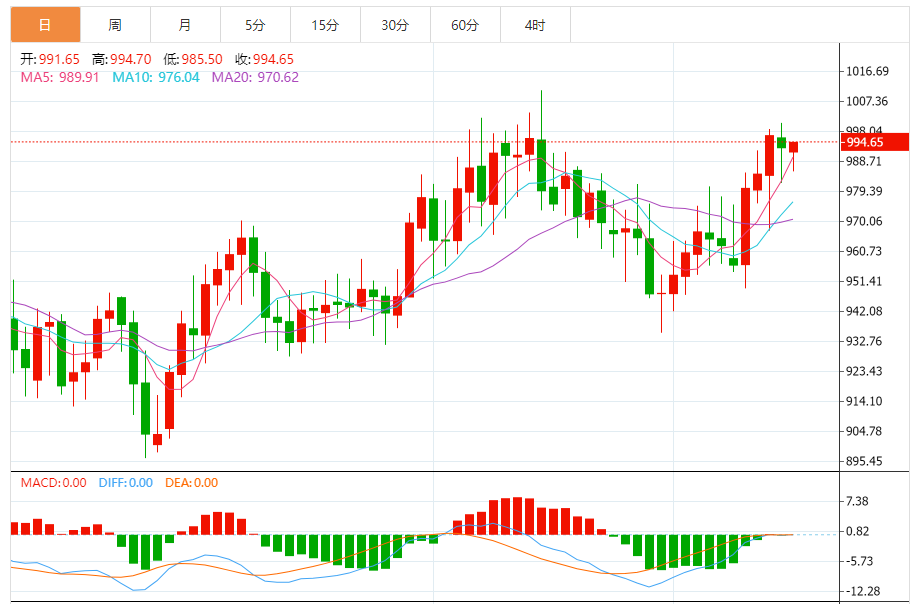Open the 5分 five-minute chart tab
Viewport: 916px width, 604px height.
255,25
